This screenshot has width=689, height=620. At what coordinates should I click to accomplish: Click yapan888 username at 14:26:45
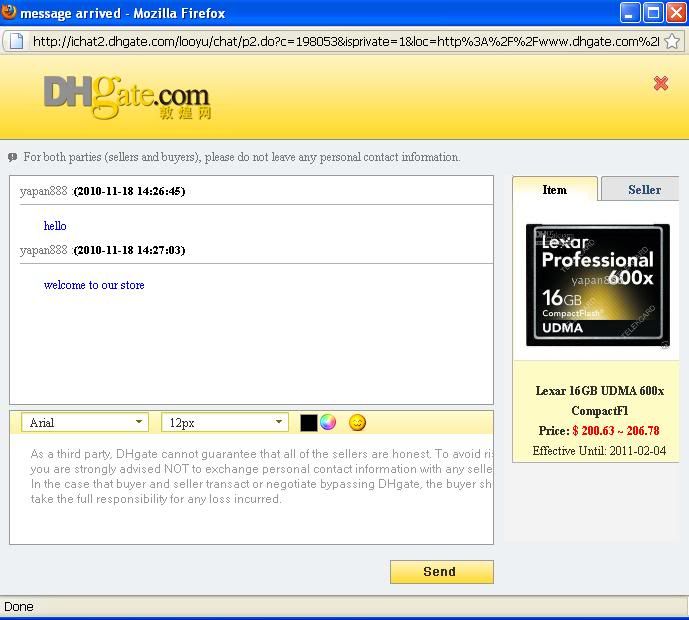tap(44, 191)
